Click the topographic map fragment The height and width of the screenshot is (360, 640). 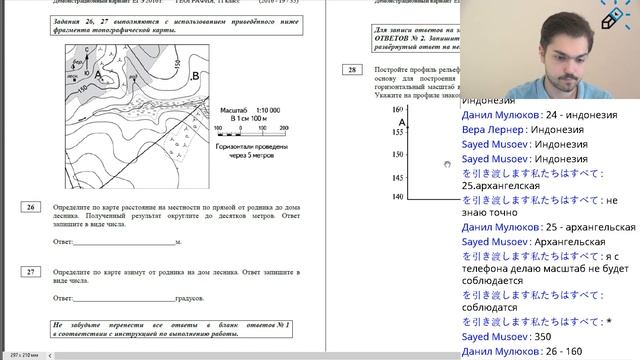click(x=137, y=117)
